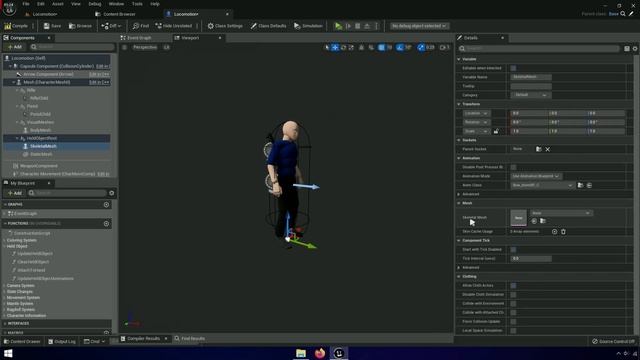
Task: Compile the blueprint with the Compile button
Action: [16, 26]
